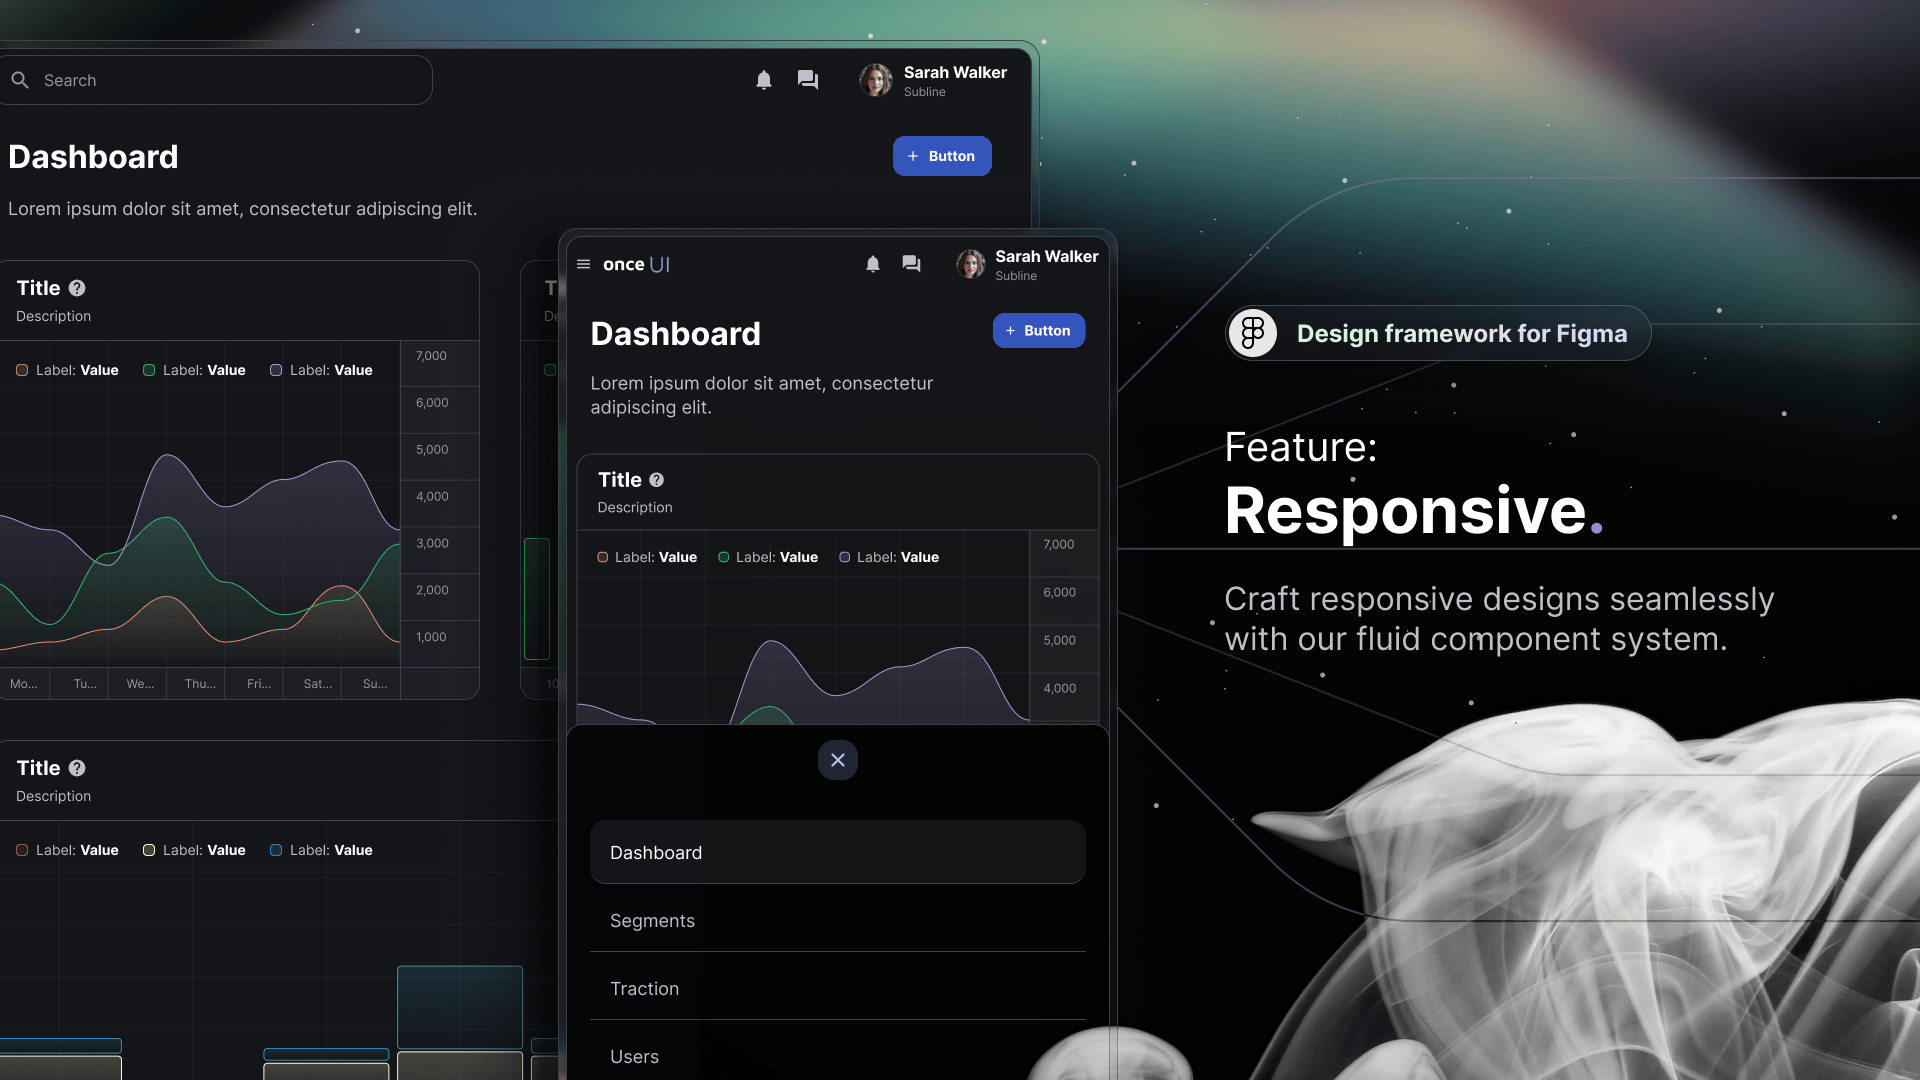1920x1080 pixels.
Task: Select Dashboard in the mobile navigation menu
Action: click(838, 852)
